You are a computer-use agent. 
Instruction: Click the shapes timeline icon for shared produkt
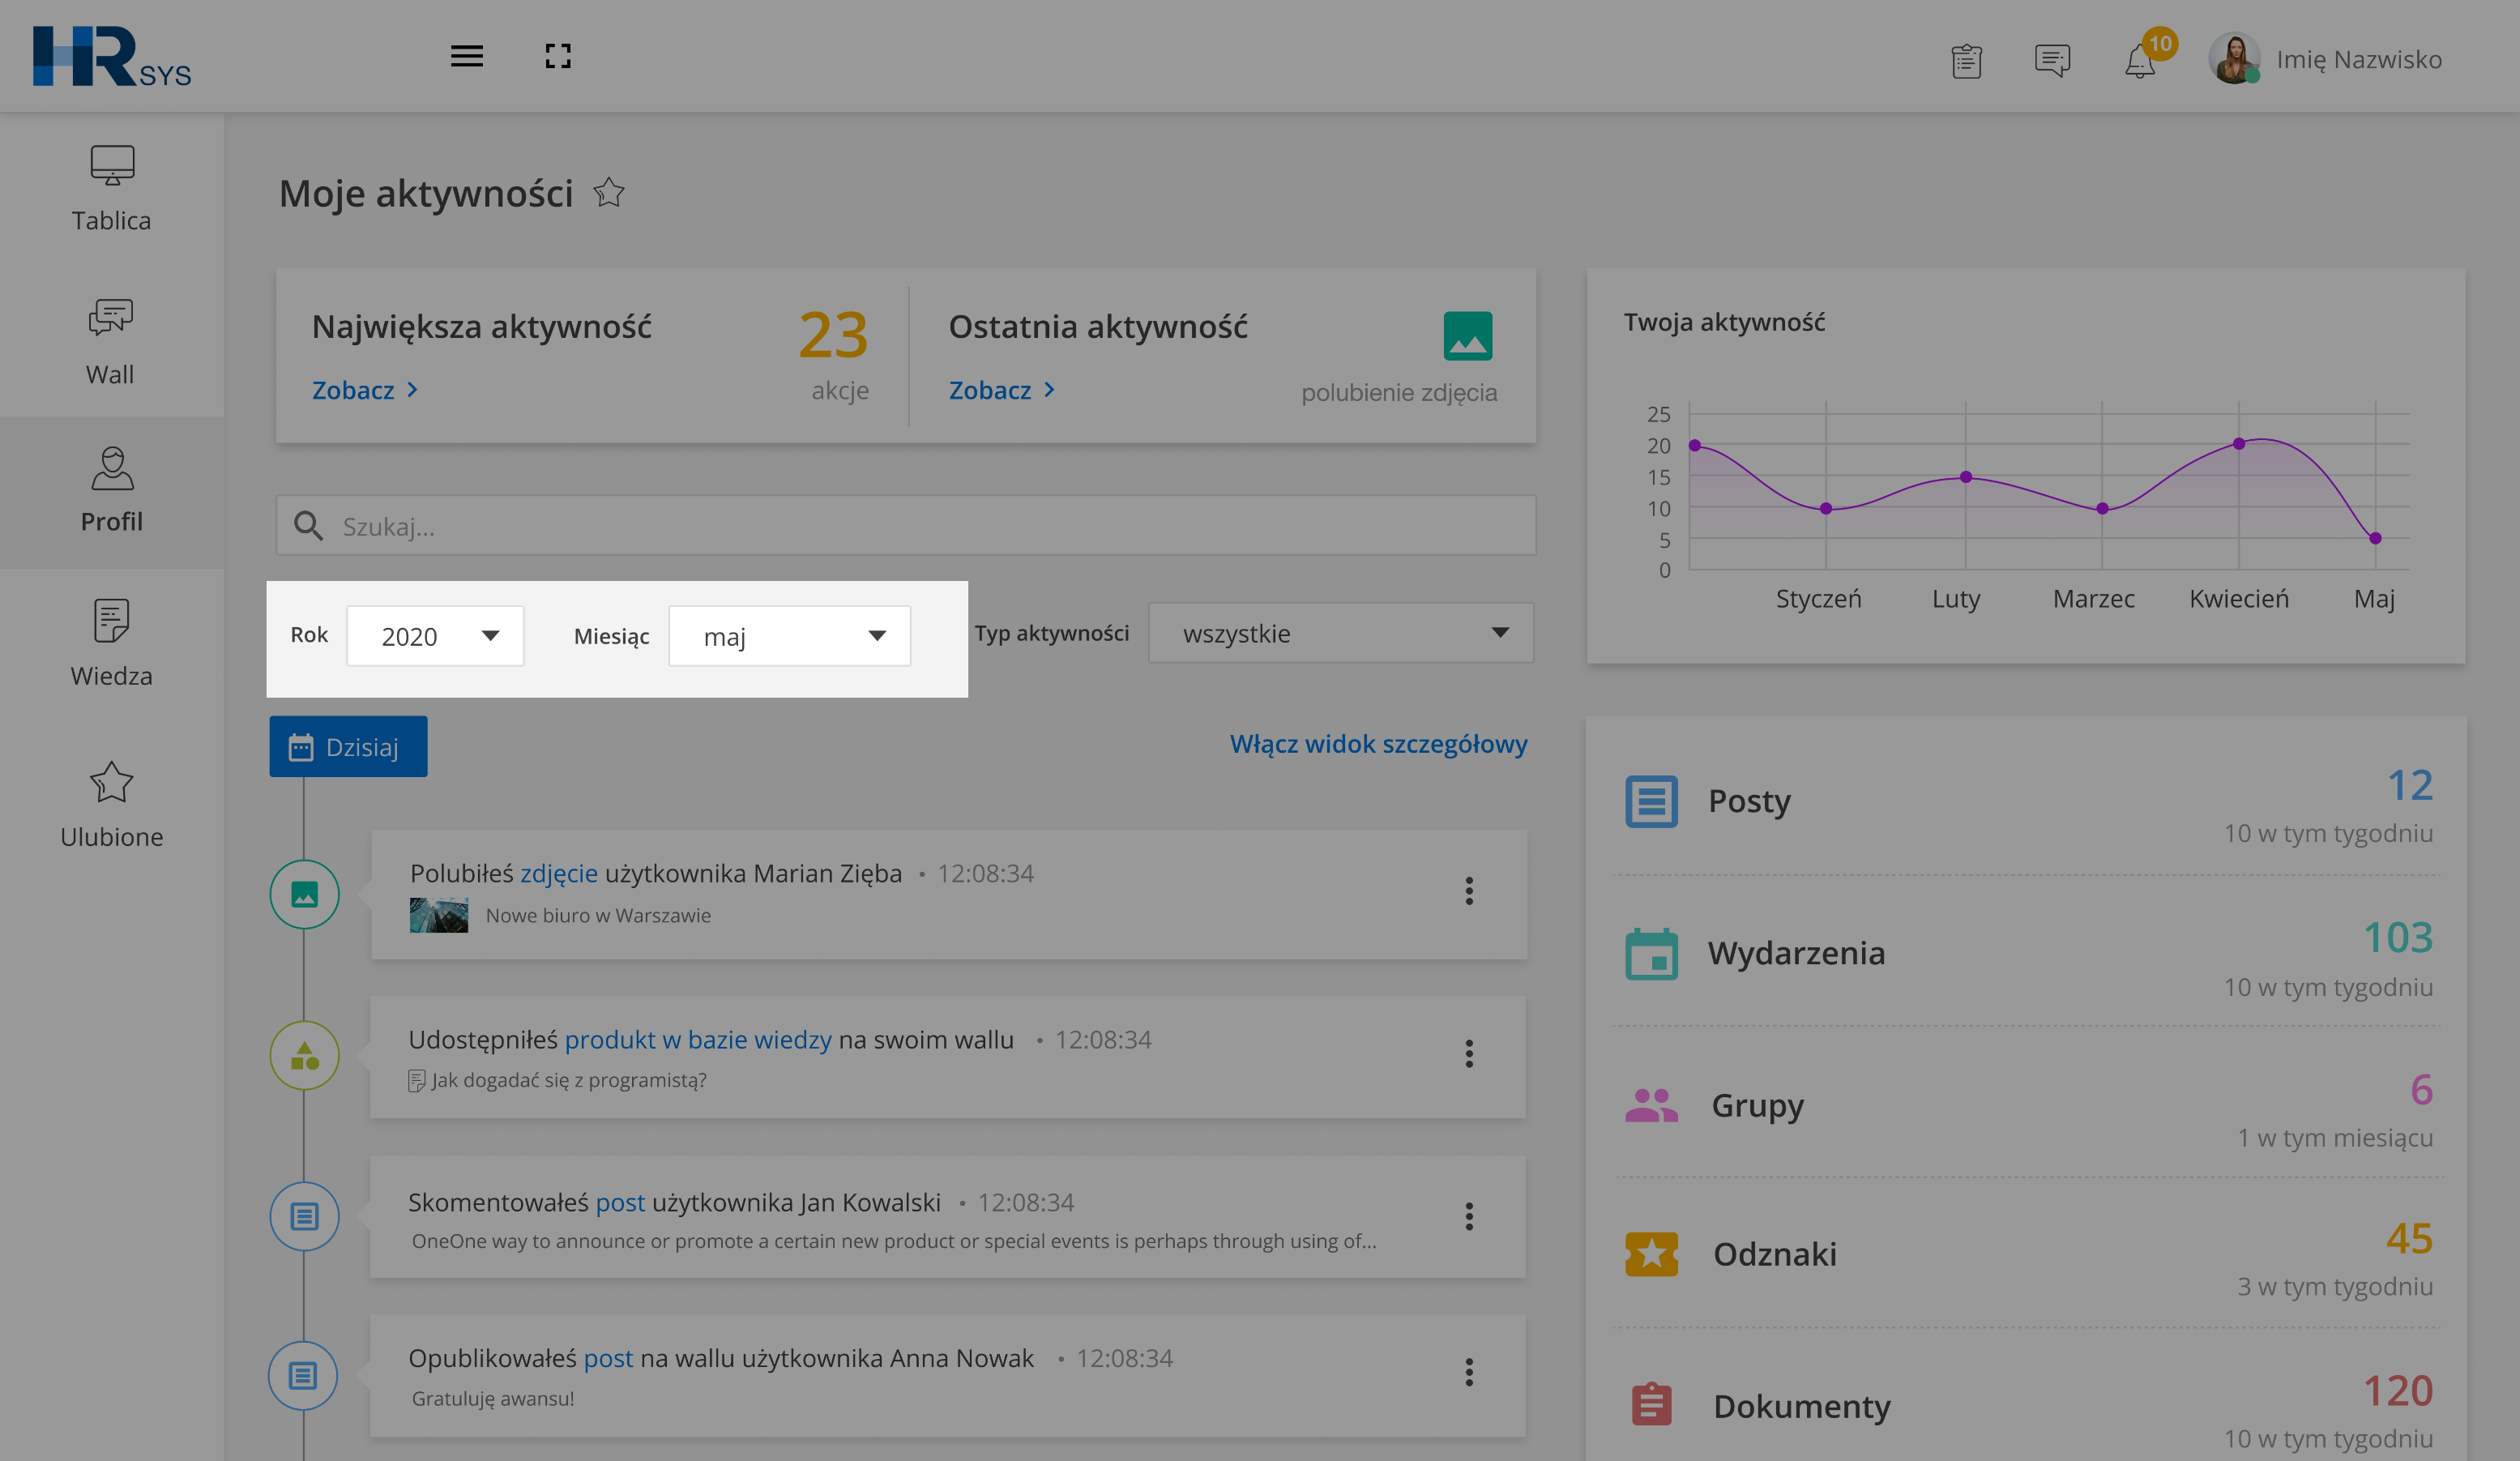pos(304,1055)
